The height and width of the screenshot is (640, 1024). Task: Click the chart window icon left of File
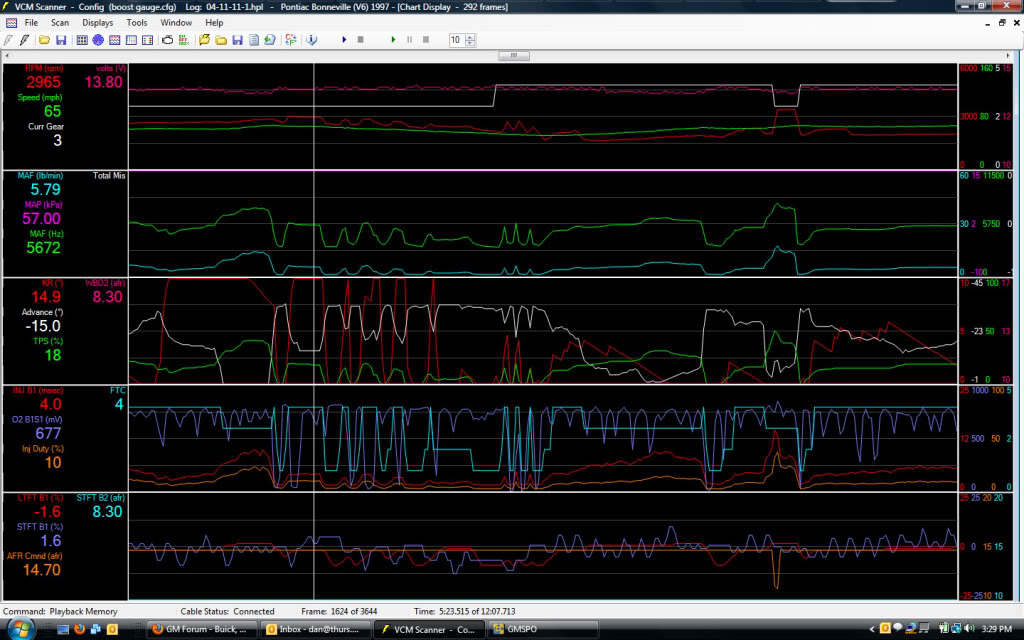(x=11, y=22)
